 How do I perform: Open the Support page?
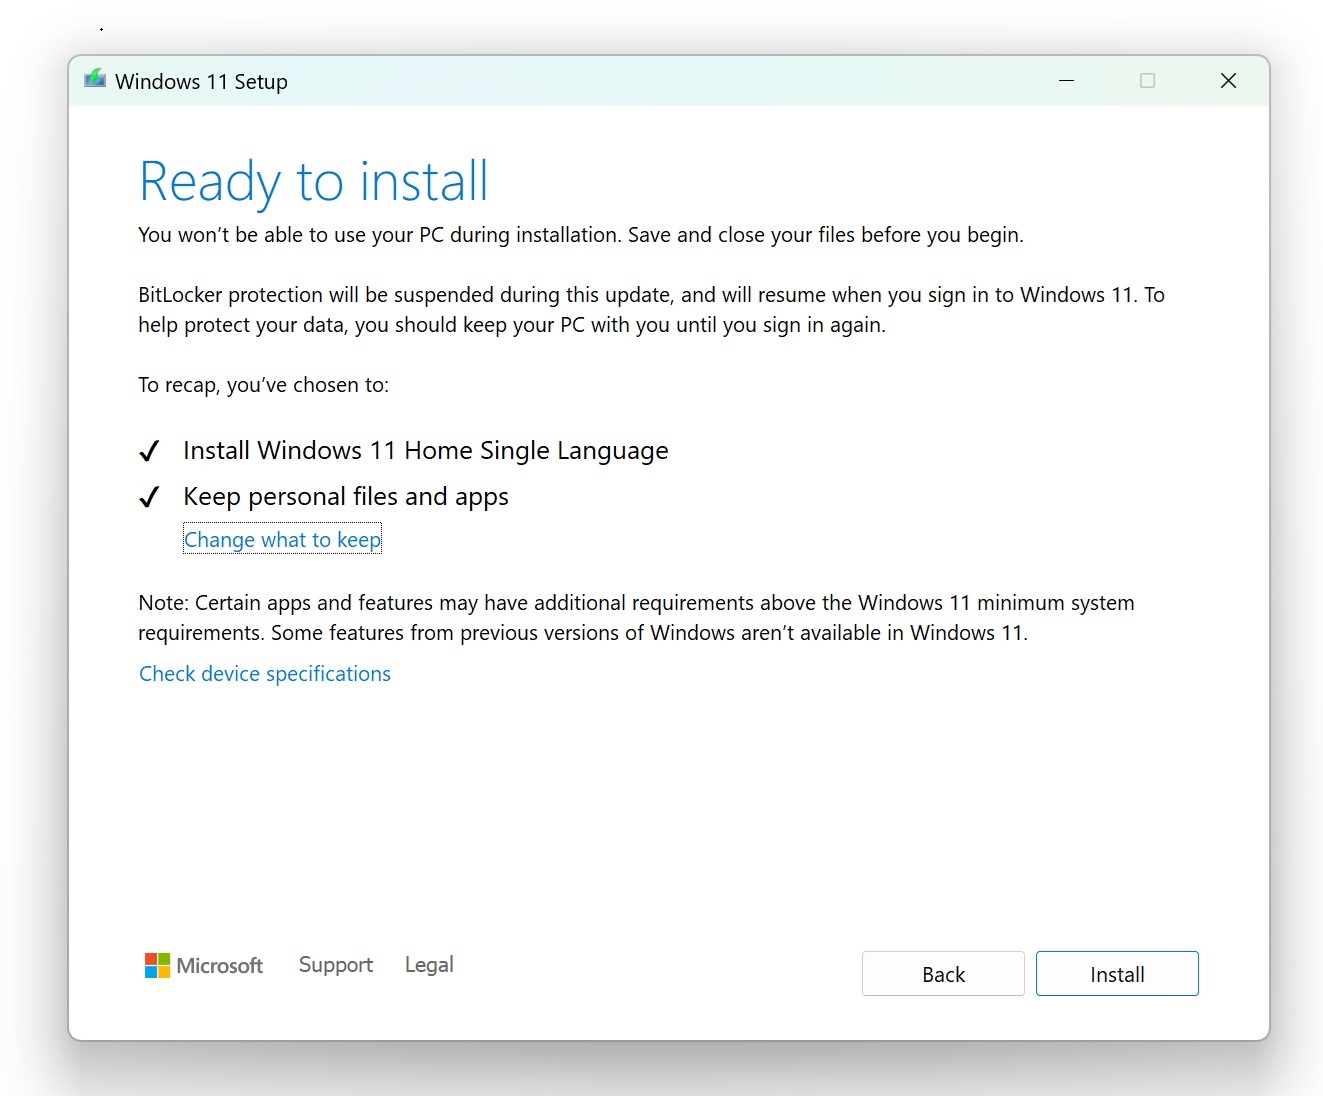tap(335, 964)
